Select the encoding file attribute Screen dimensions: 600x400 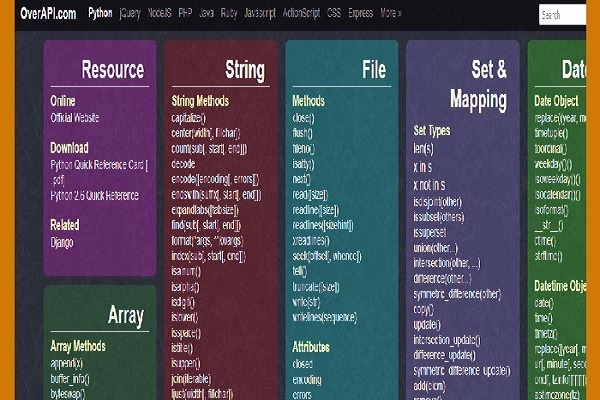click(x=307, y=380)
